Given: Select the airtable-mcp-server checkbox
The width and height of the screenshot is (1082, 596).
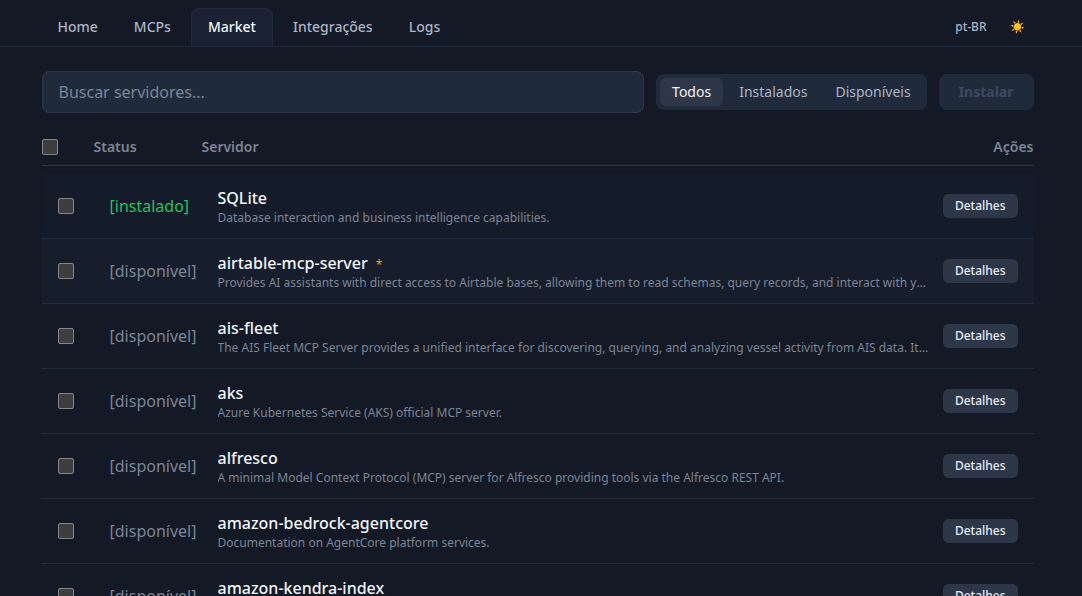Looking at the screenshot, I should tap(66, 271).
